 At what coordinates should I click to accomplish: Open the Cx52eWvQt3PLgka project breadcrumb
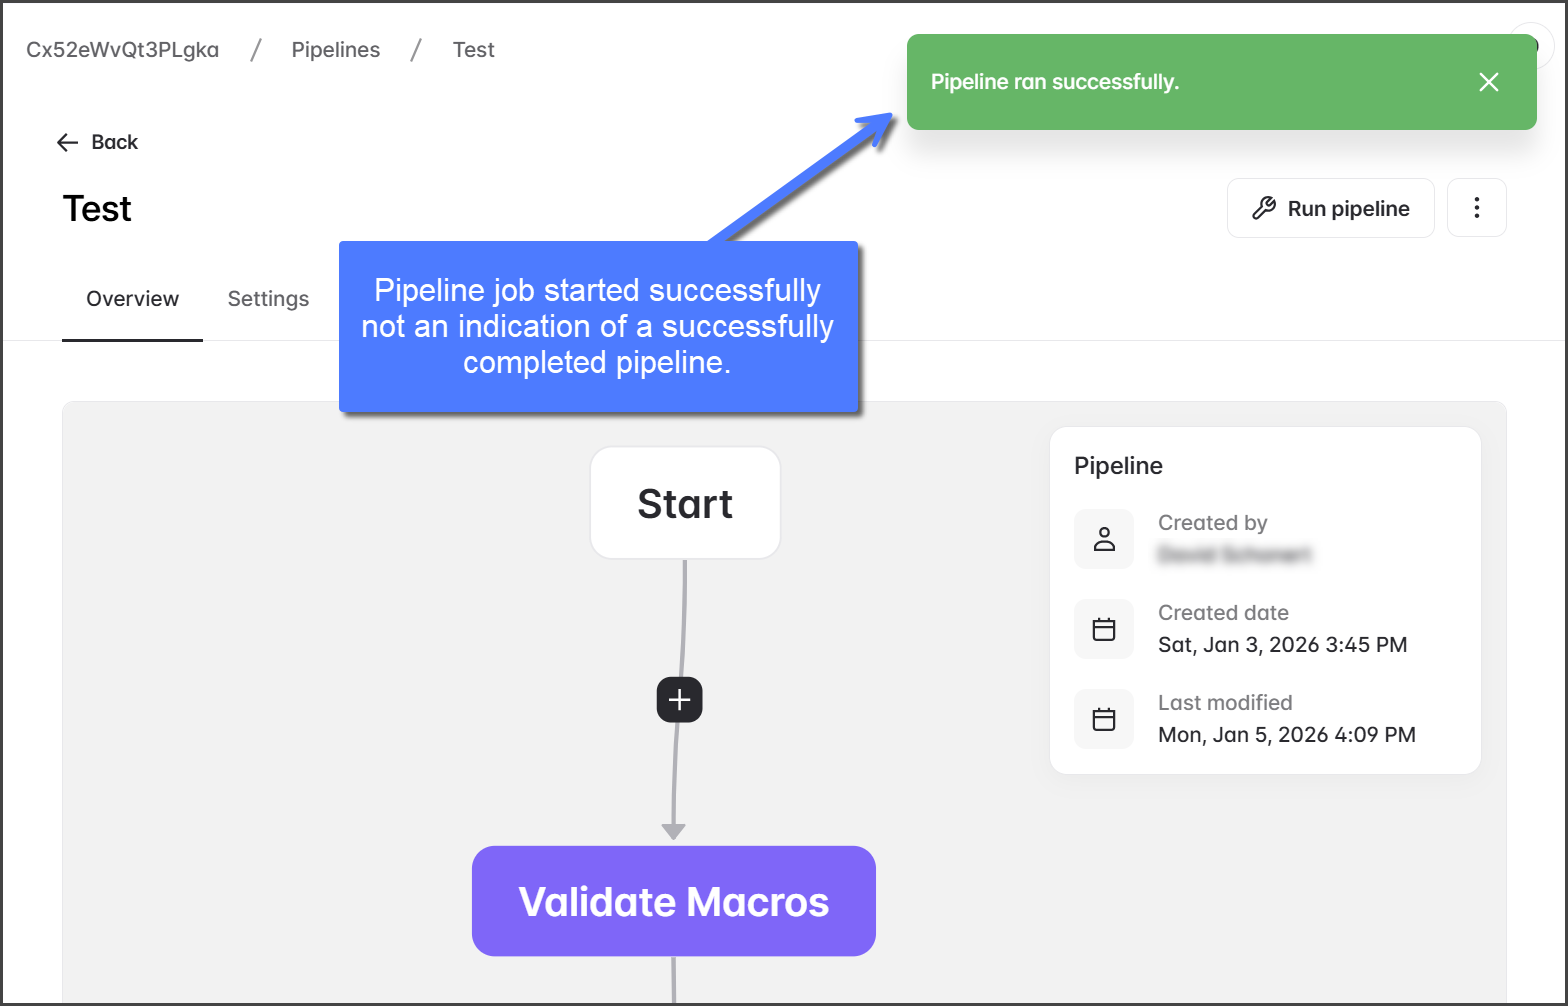tap(122, 50)
